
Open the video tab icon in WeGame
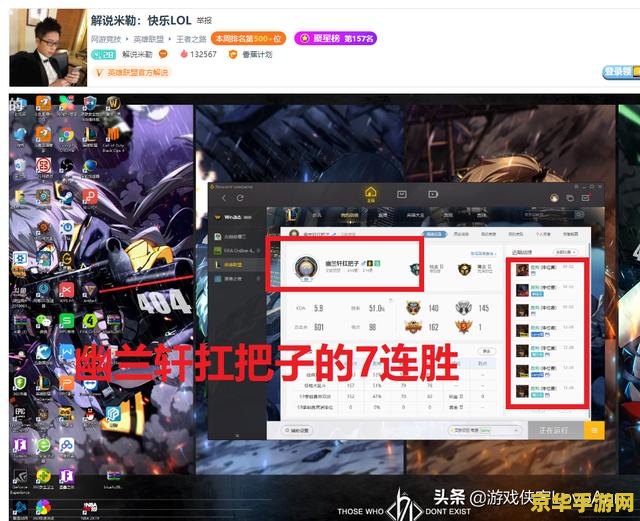(433, 195)
